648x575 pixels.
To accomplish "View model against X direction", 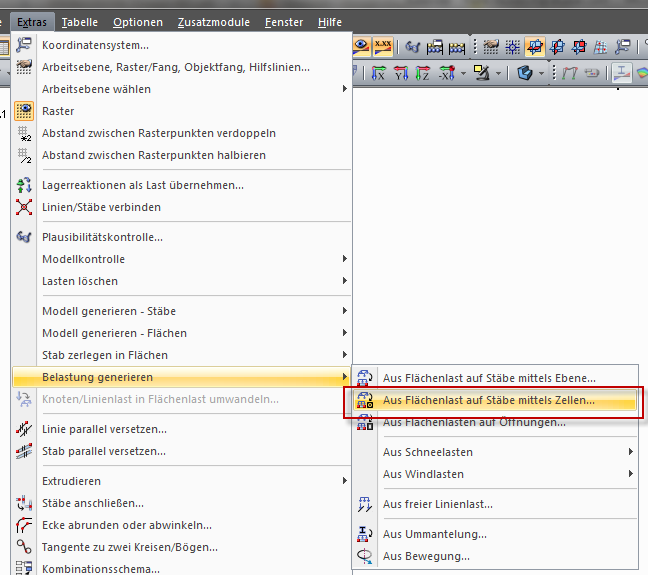I will (447, 73).
